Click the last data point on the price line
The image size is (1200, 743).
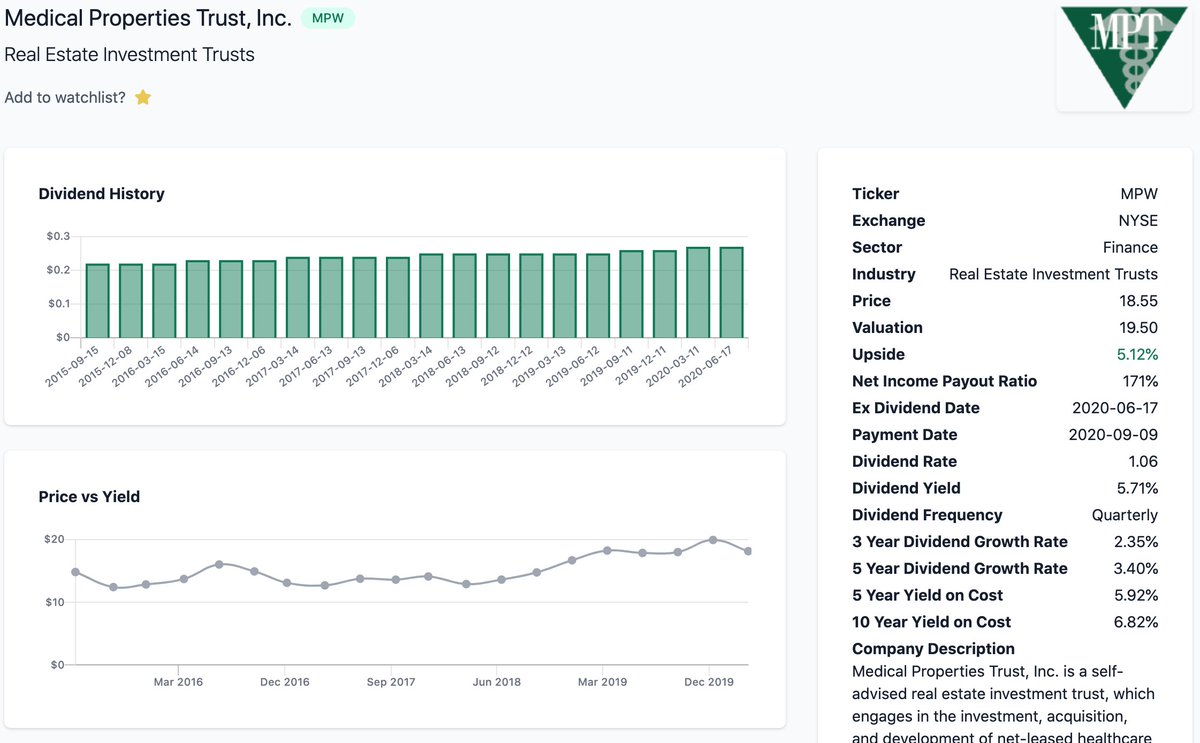coord(748,551)
